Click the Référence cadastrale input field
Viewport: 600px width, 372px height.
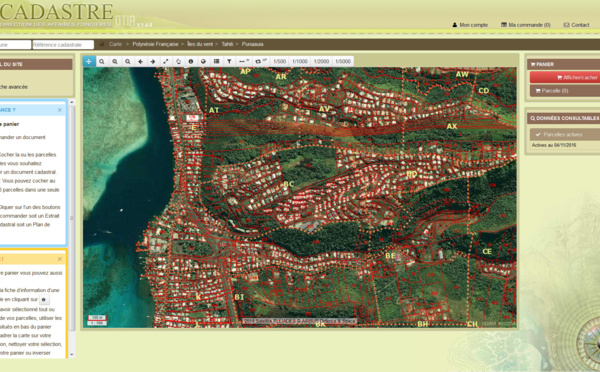pyautogui.click(x=63, y=45)
